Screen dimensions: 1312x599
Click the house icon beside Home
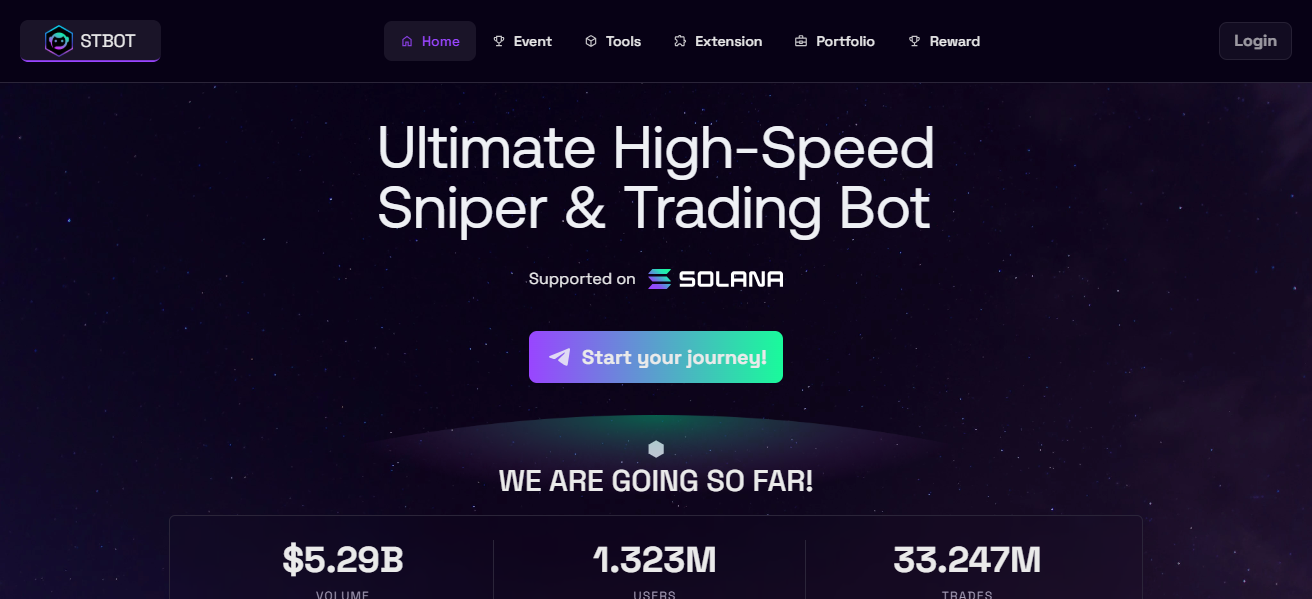pos(407,41)
